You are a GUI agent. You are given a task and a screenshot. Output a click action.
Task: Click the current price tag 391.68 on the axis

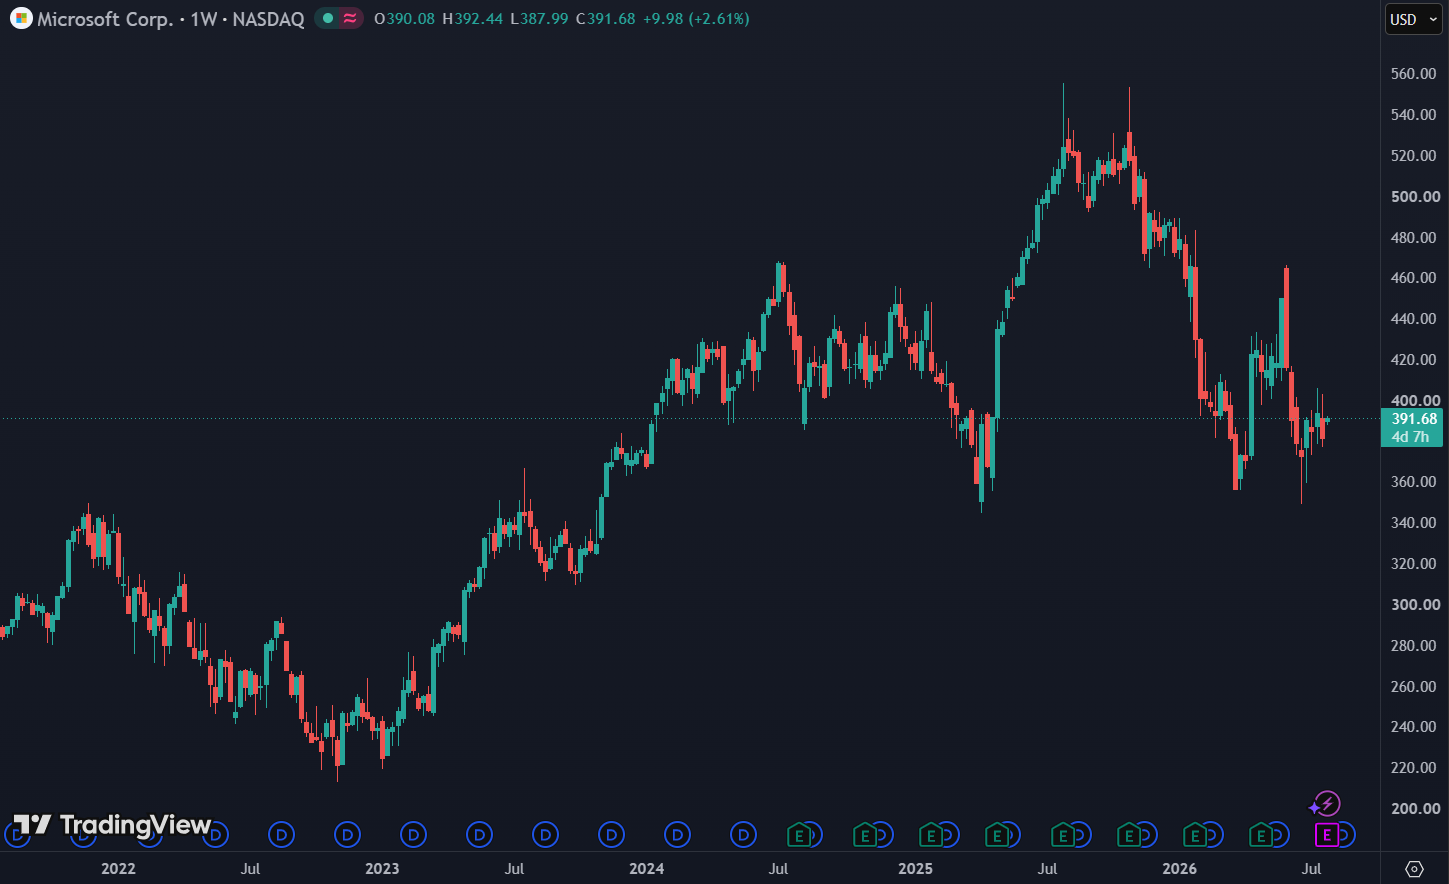[1414, 419]
